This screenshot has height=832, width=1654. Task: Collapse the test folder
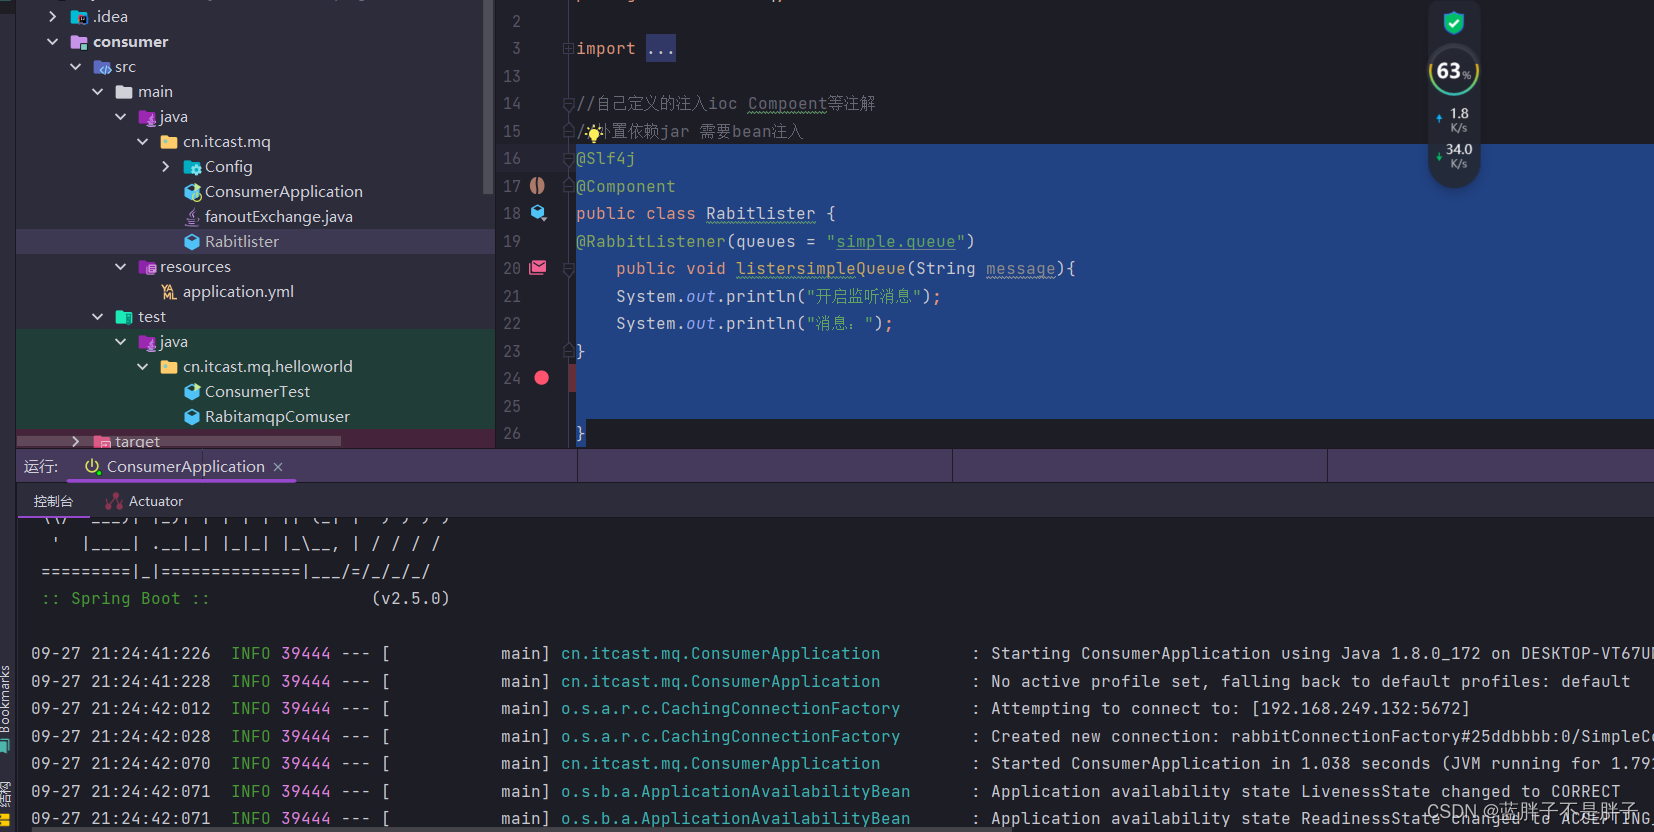tap(98, 317)
